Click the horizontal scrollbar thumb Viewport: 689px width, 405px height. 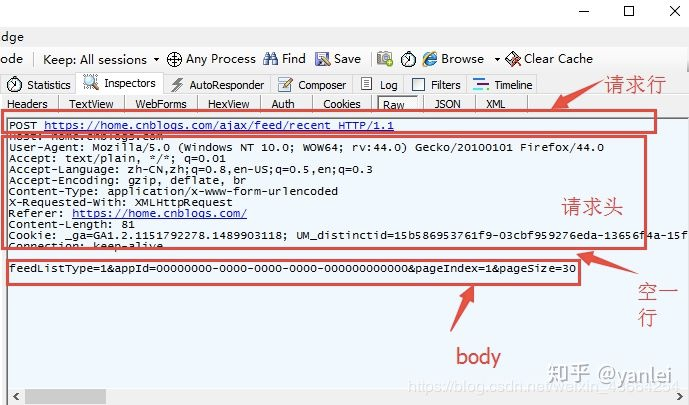65,397
